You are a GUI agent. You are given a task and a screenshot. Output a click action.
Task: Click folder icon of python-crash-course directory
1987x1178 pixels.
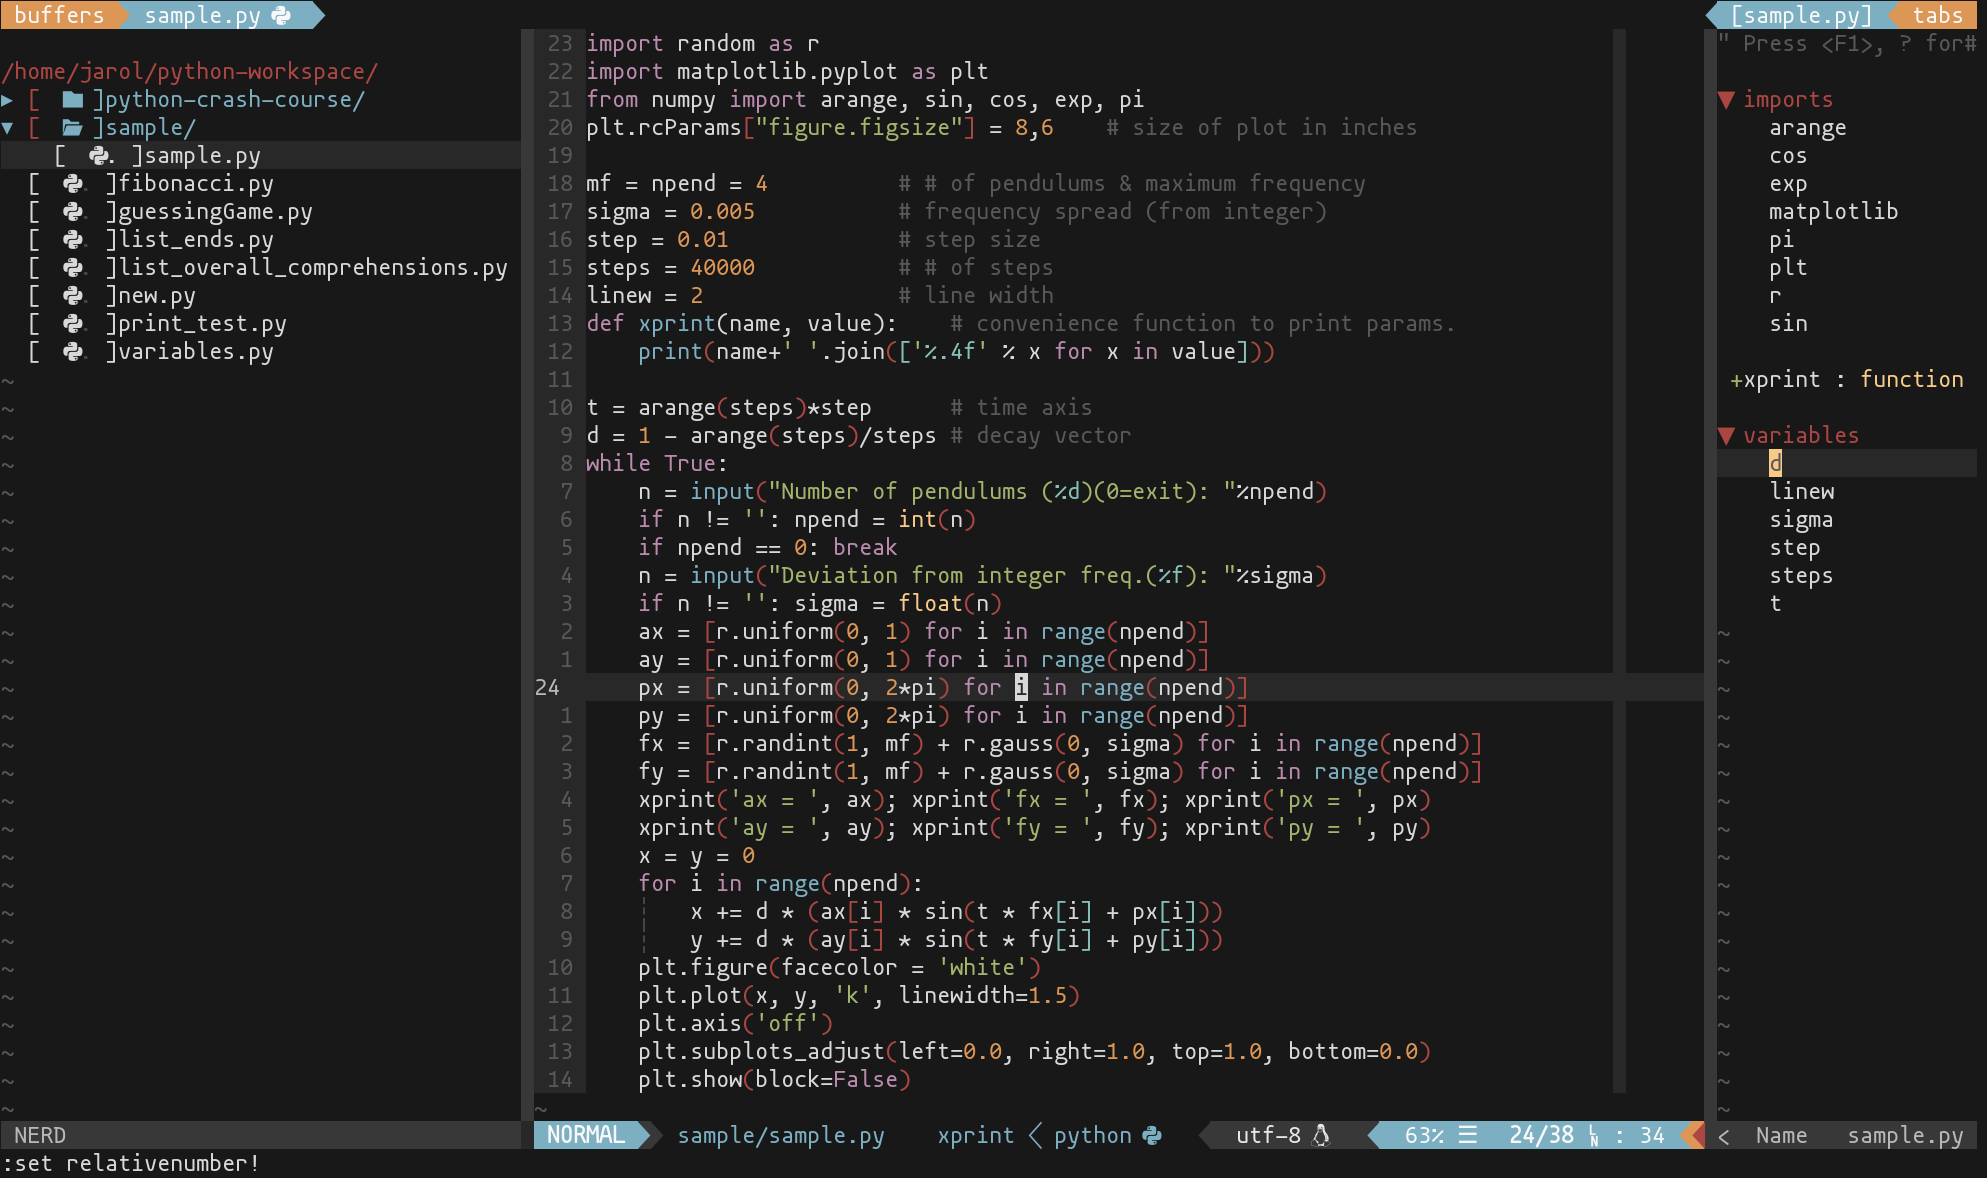coord(72,100)
